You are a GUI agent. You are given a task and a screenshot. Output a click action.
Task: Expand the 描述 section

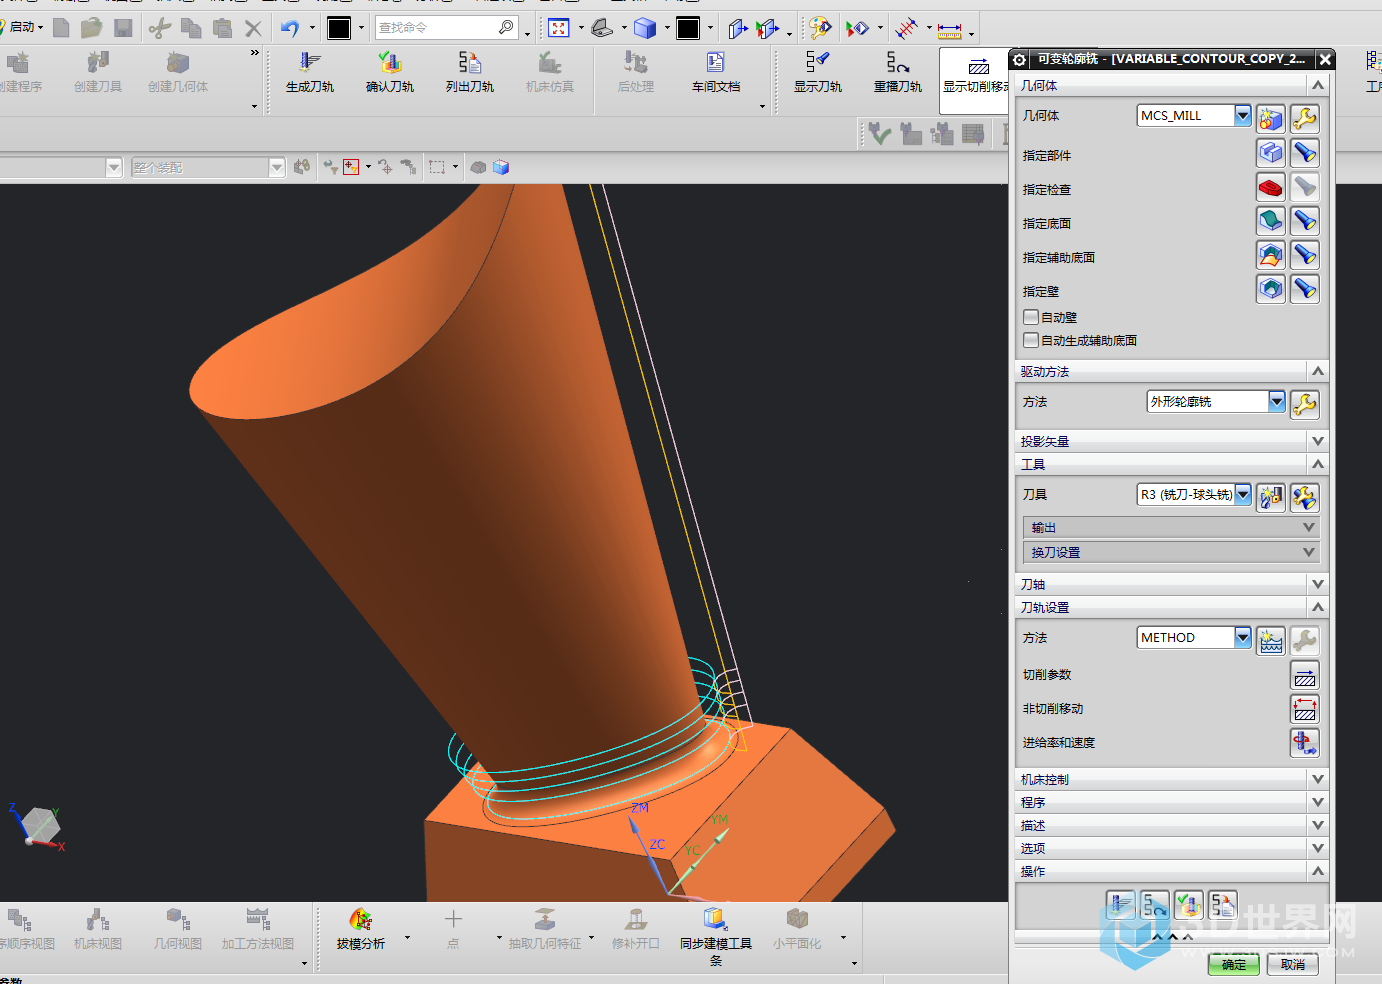1172,825
